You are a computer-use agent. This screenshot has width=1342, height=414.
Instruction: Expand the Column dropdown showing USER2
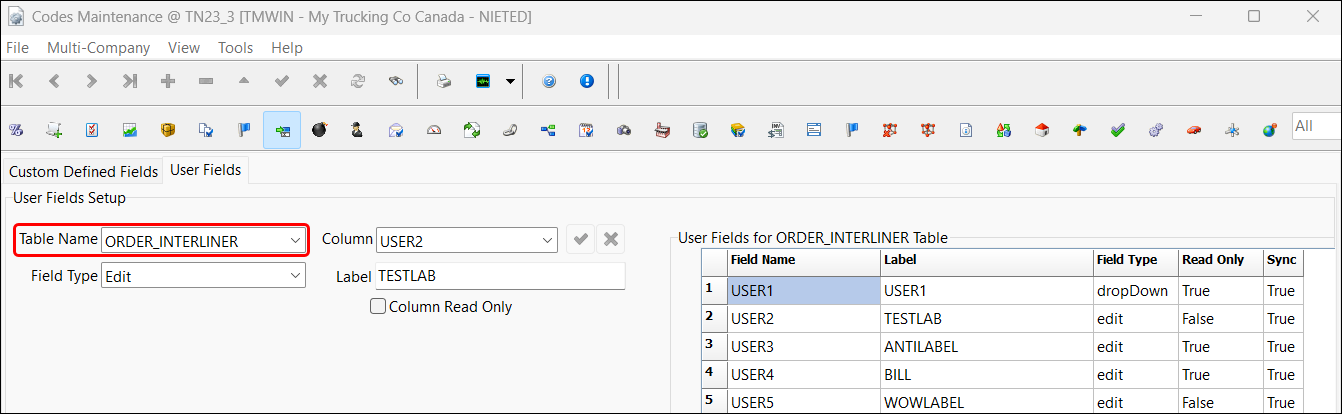pos(546,240)
